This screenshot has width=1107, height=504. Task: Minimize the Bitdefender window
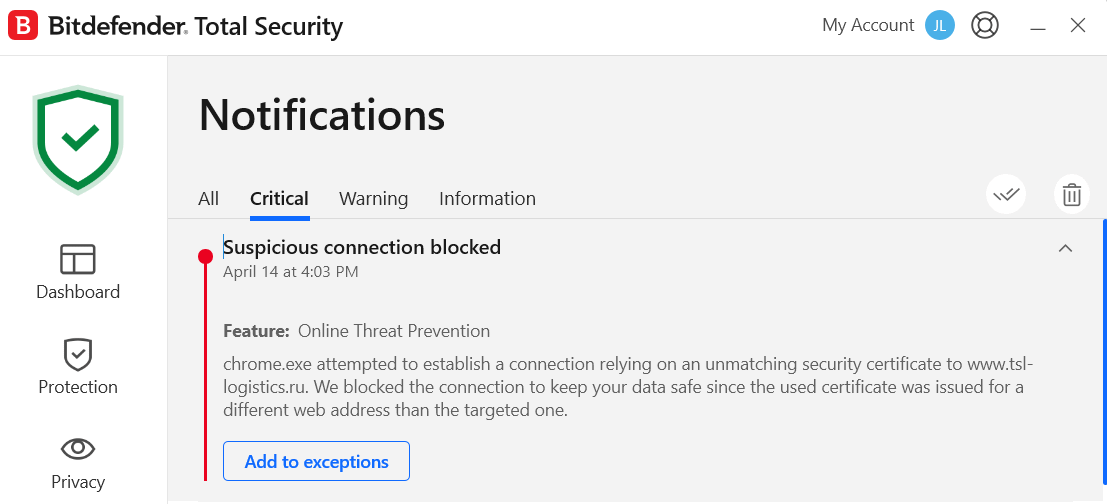pyautogui.click(x=1037, y=27)
